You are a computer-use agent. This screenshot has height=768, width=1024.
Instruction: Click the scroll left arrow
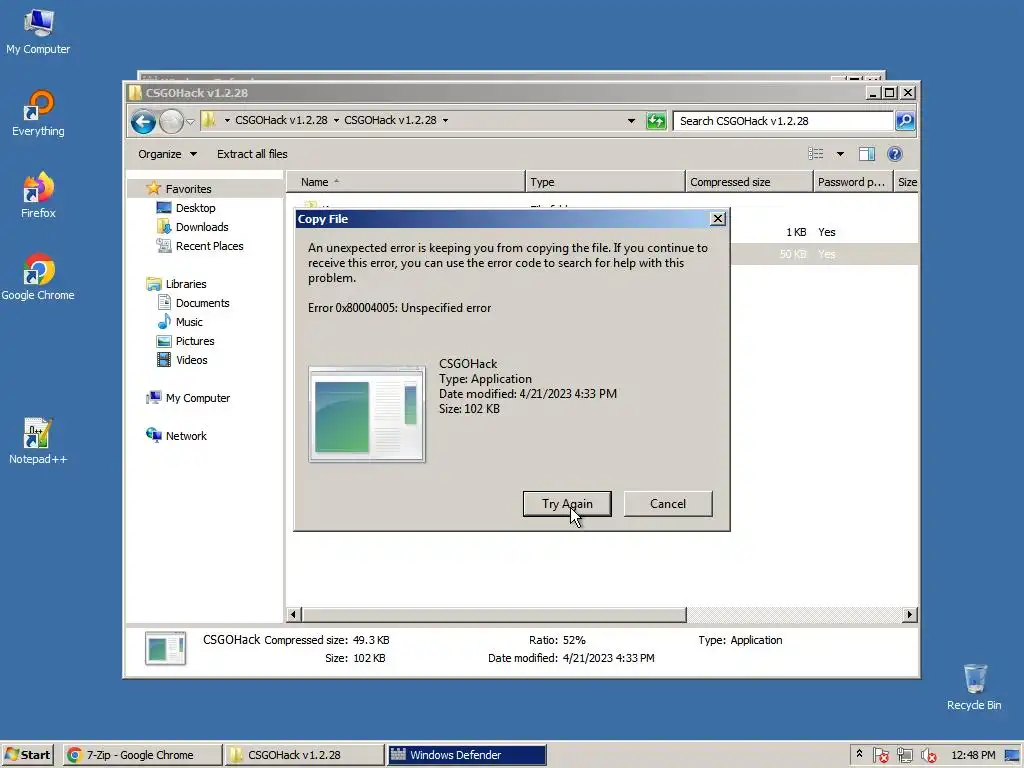pos(293,615)
